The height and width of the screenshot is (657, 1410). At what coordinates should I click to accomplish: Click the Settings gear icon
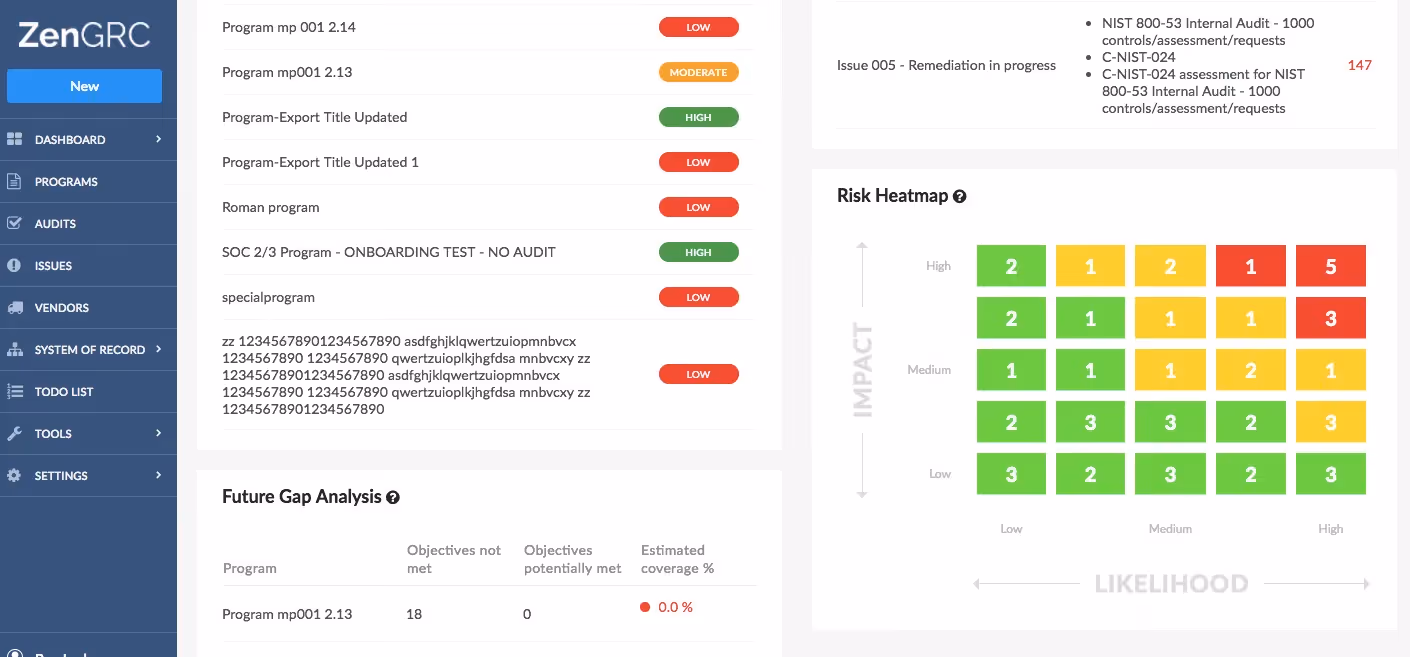(14, 476)
